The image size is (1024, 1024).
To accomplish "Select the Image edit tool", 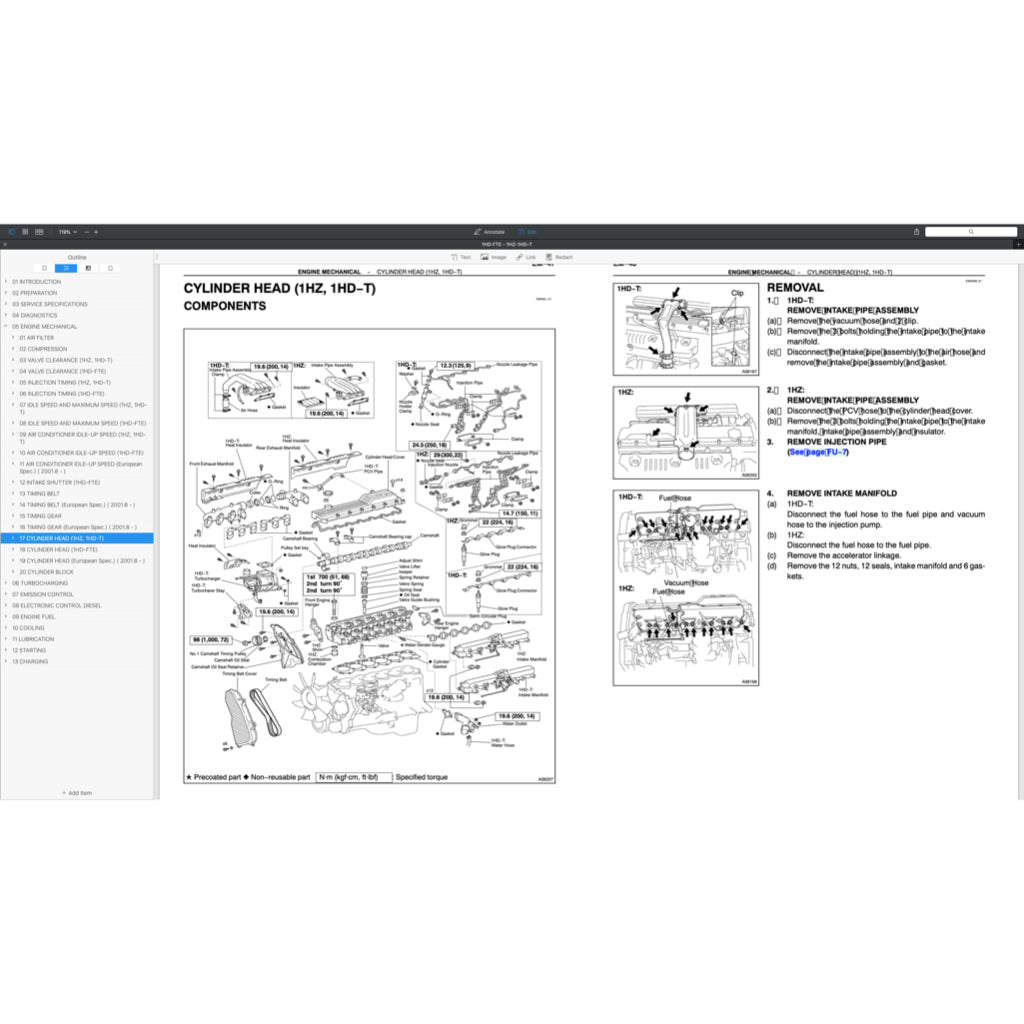I will pyautogui.click(x=493, y=257).
